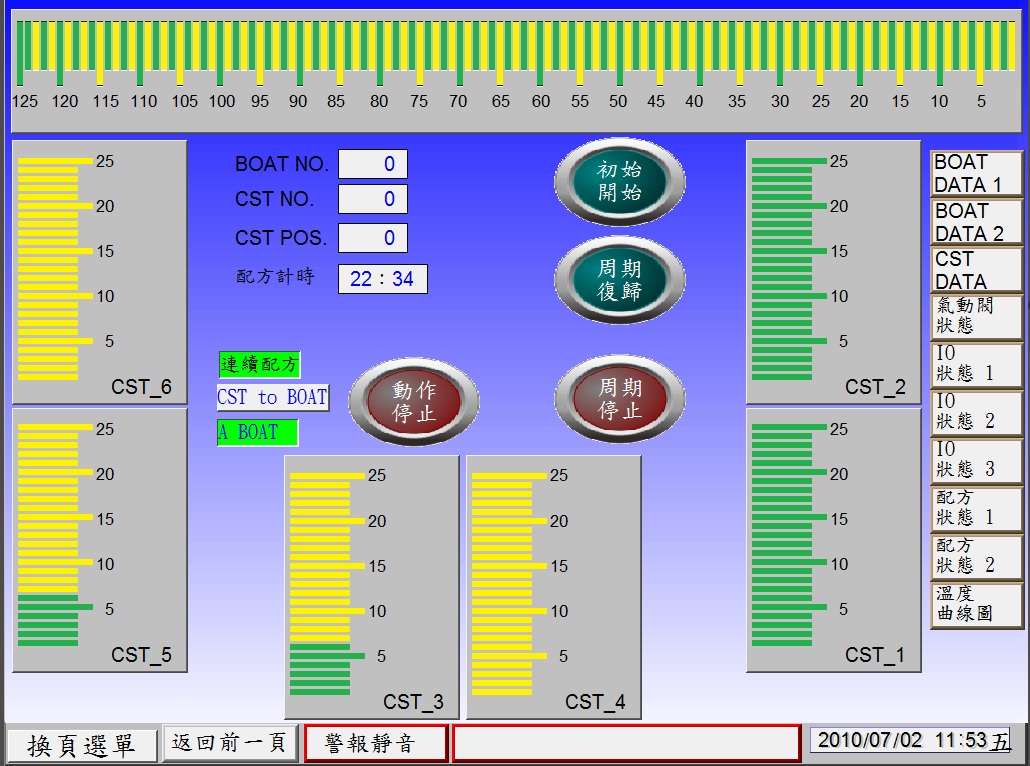The width and height of the screenshot is (1030, 766).
Task: Open the BOAT DATA 2 page
Action: [x=976, y=222]
